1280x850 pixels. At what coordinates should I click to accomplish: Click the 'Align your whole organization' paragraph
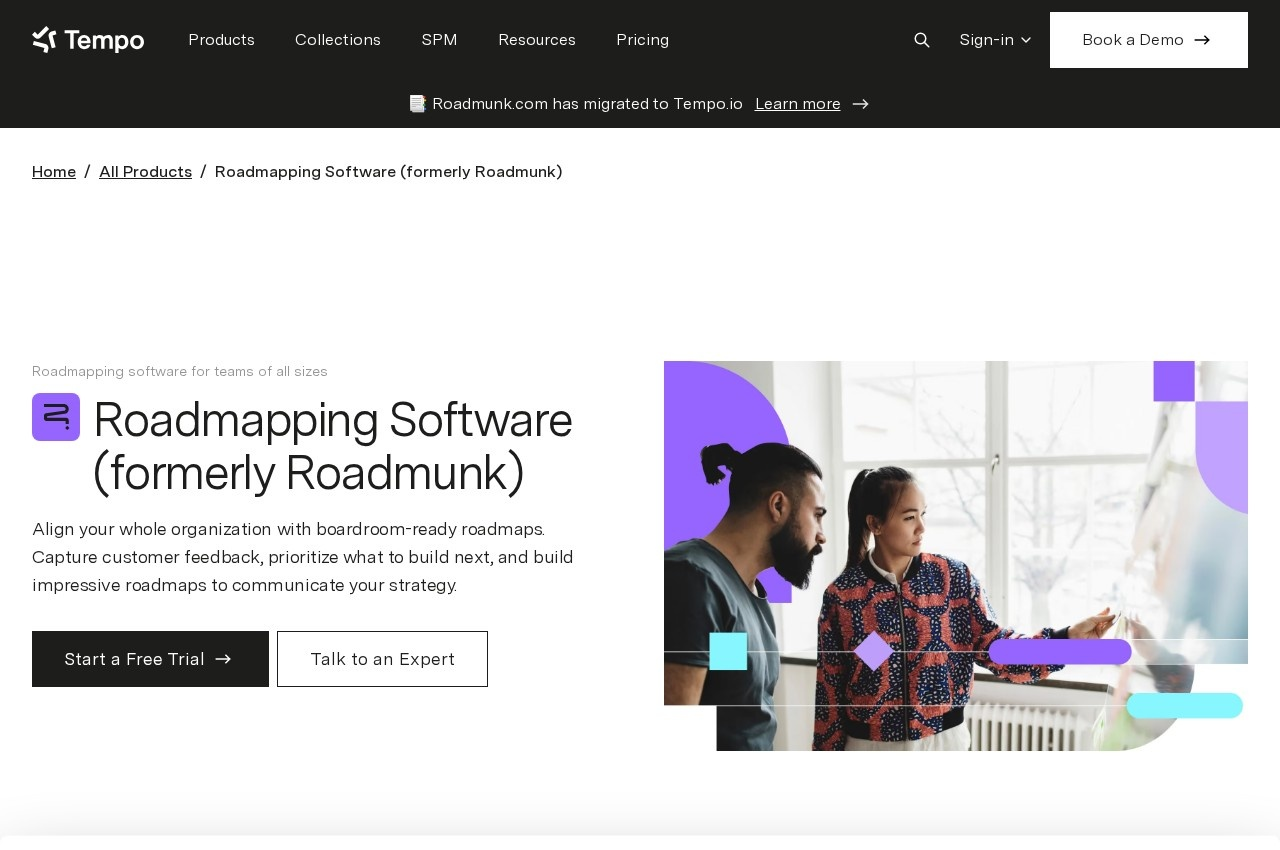point(303,557)
